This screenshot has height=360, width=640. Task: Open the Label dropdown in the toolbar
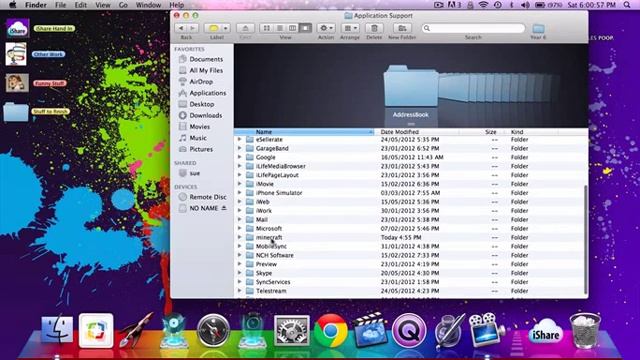pos(217,28)
